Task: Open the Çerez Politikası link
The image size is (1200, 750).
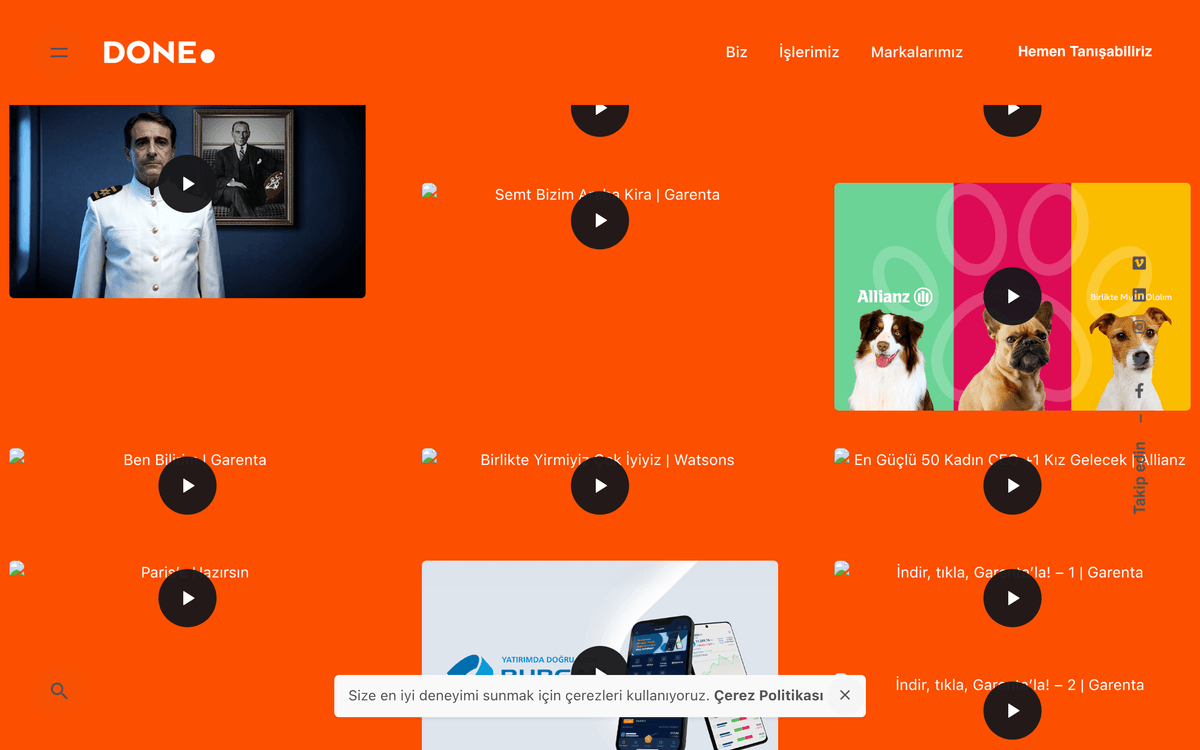Action: [769, 695]
